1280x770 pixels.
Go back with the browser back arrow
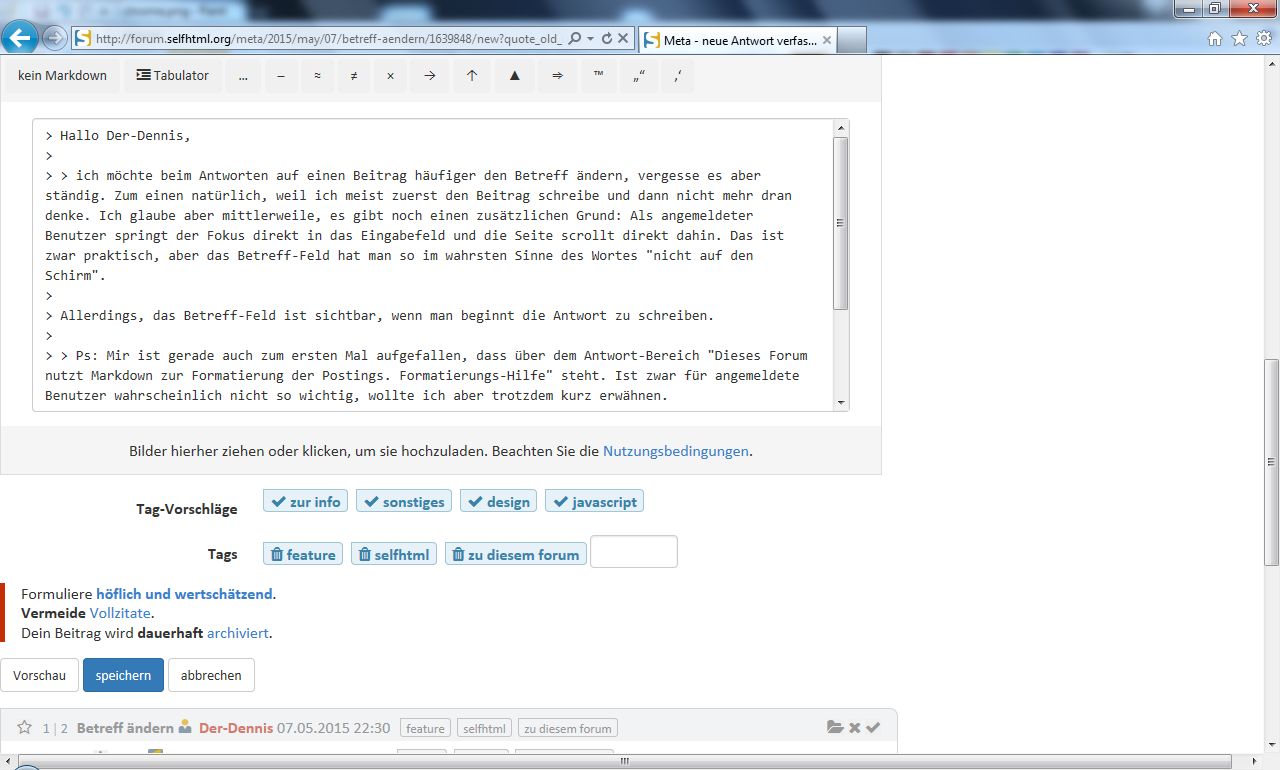click(21, 39)
